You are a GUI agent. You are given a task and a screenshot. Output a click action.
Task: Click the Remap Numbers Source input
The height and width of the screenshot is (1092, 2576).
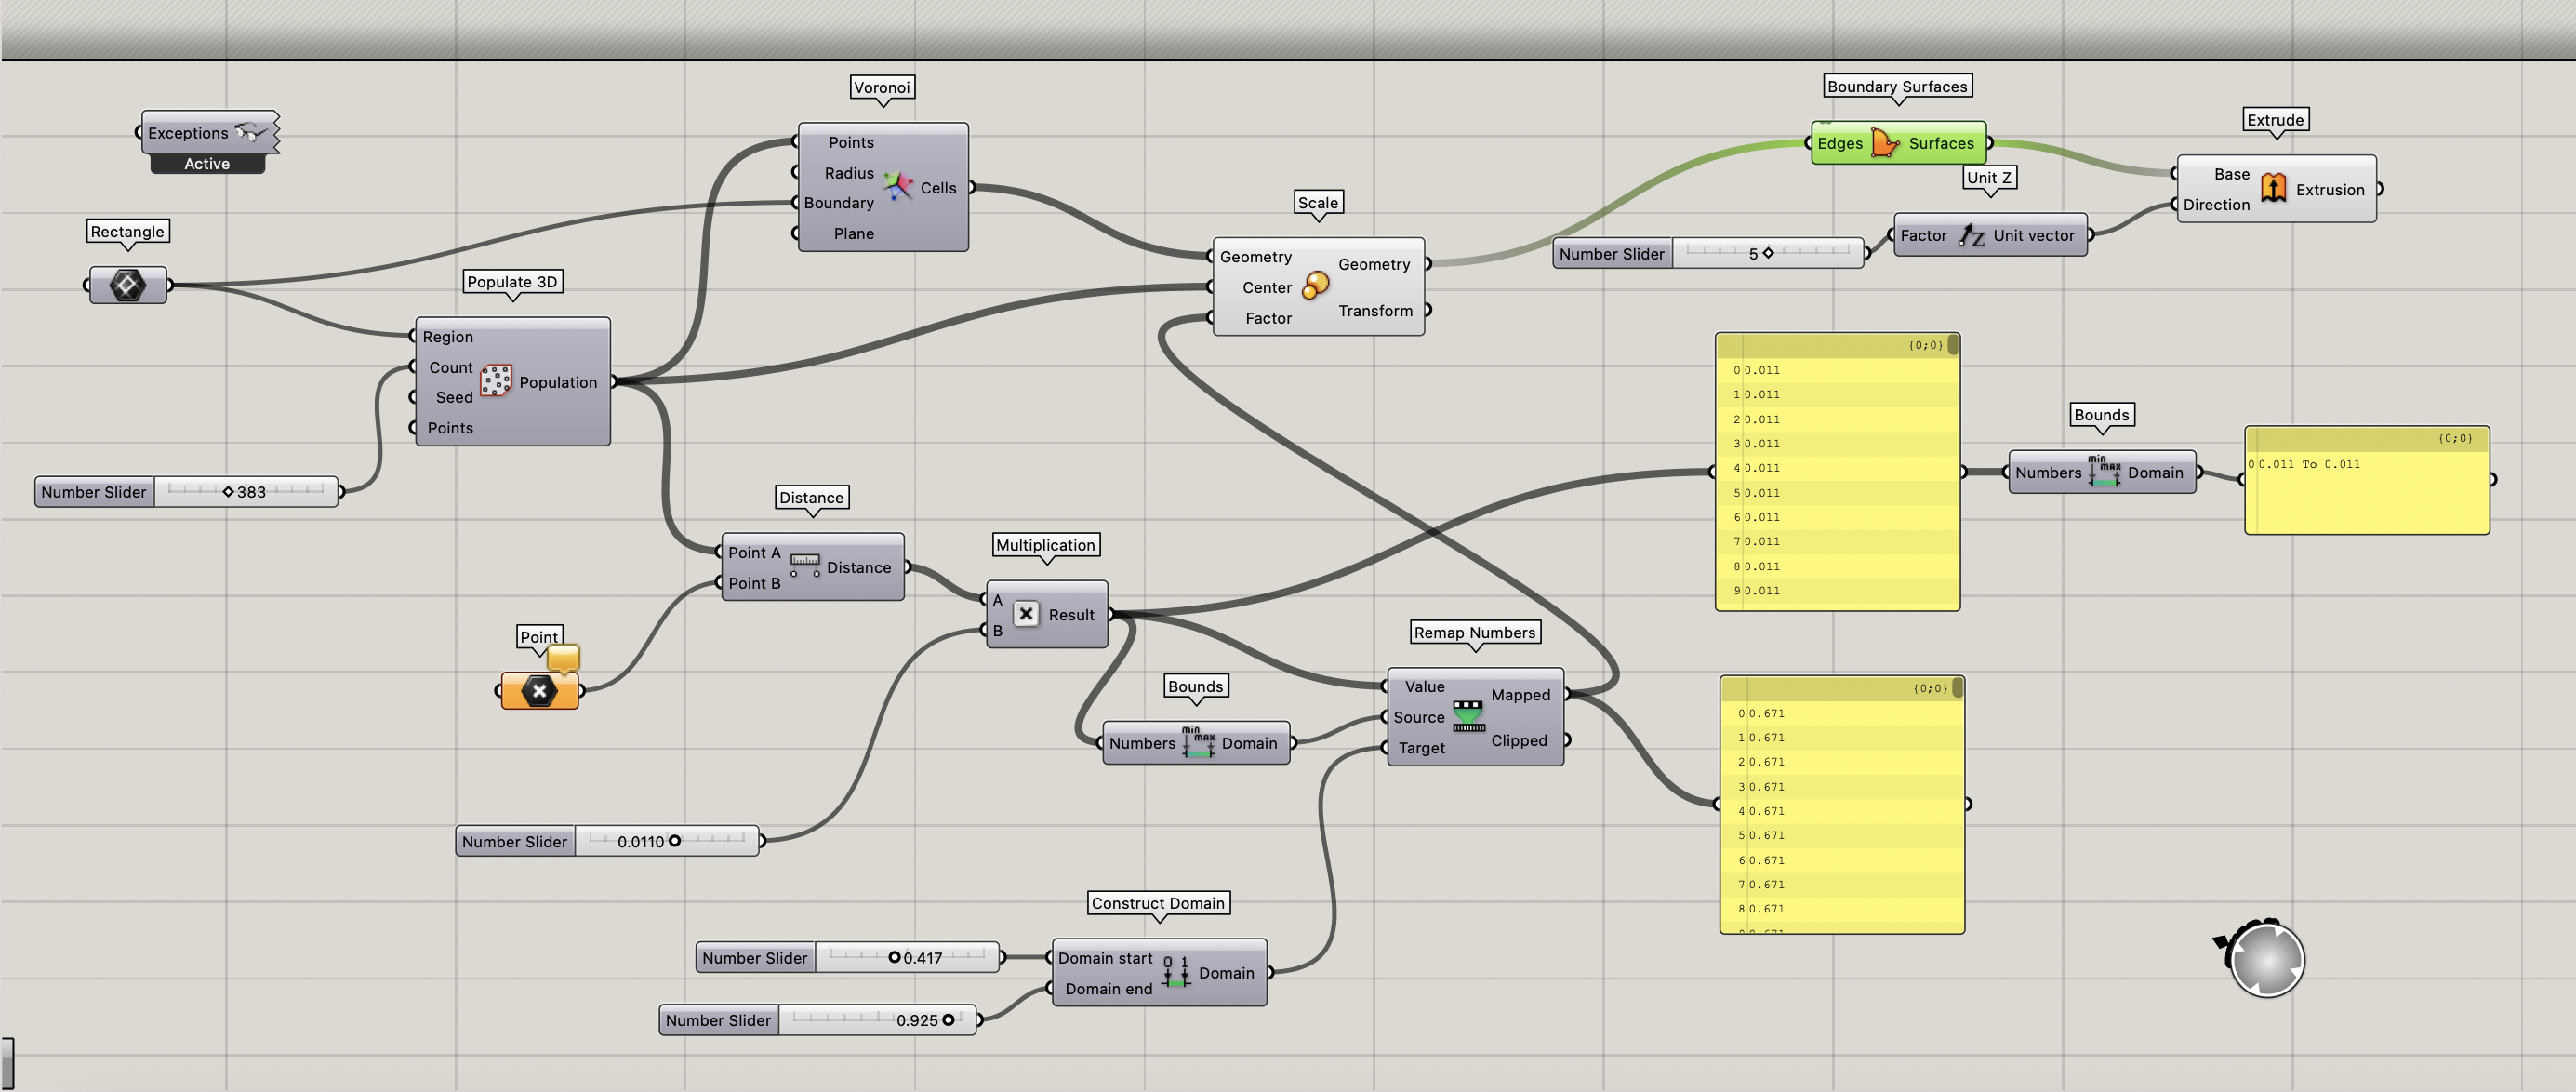[x=1418, y=717]
